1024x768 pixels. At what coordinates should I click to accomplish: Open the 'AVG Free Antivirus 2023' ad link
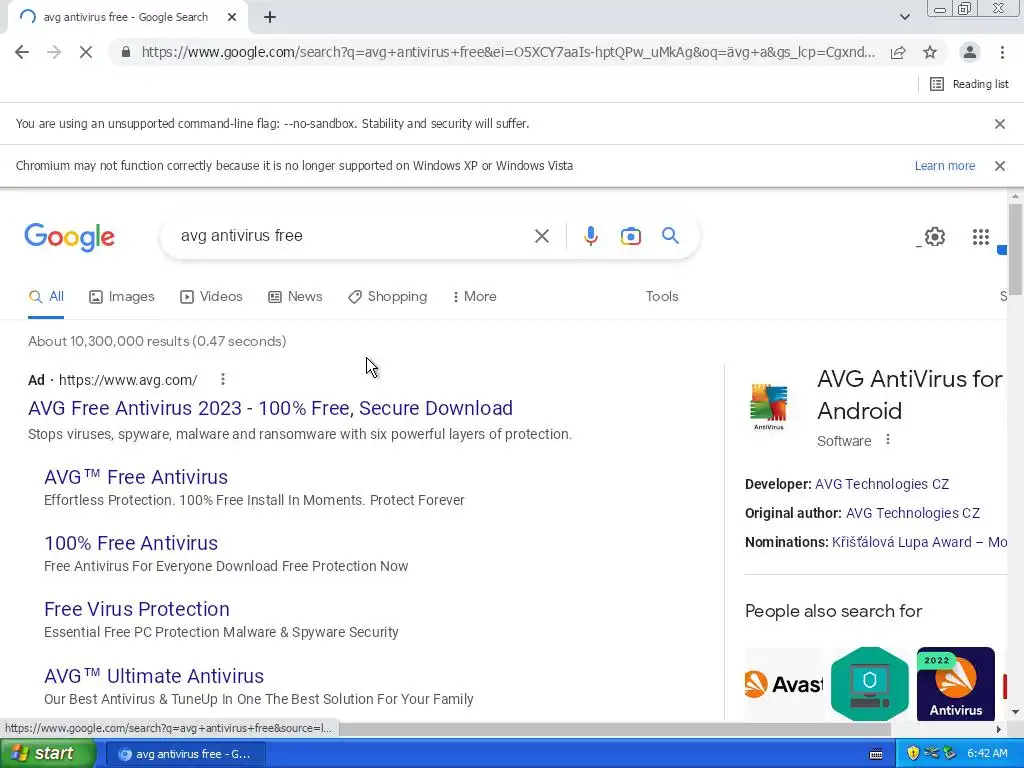click(x=270, y=408)
